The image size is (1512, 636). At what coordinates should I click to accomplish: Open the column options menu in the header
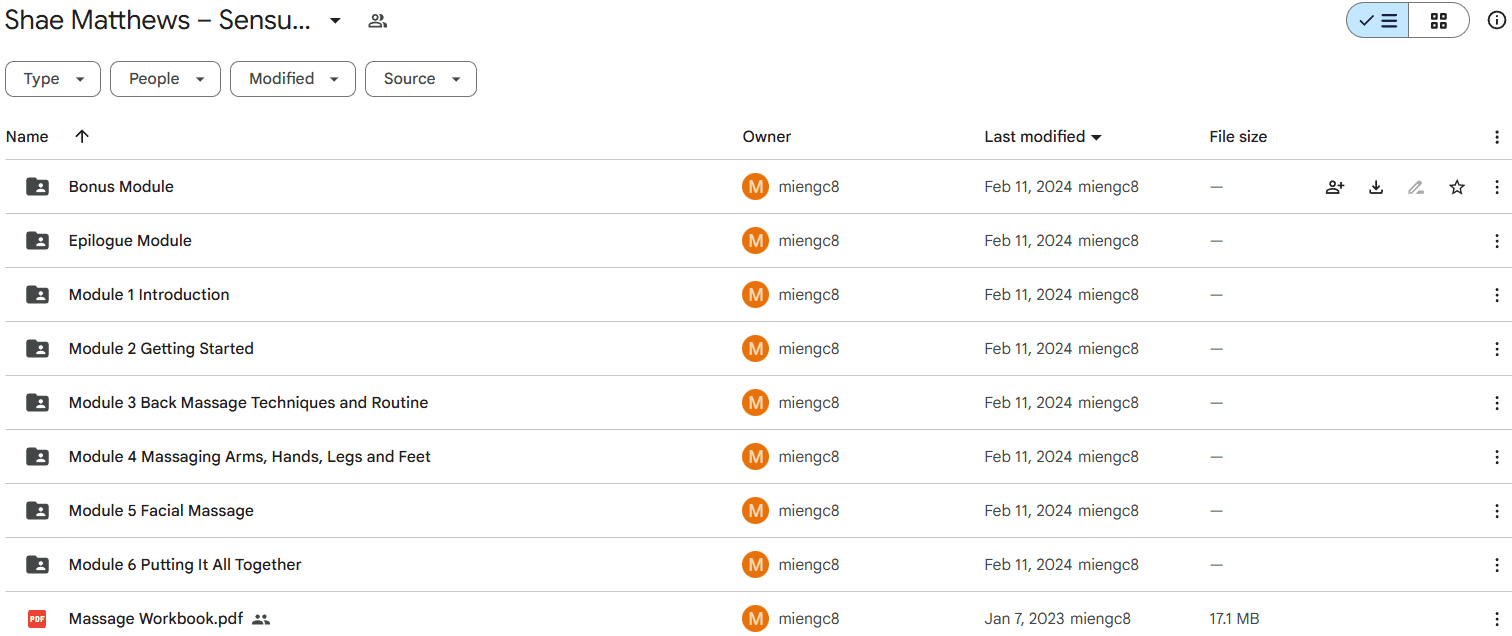[x=1496, y=137]
